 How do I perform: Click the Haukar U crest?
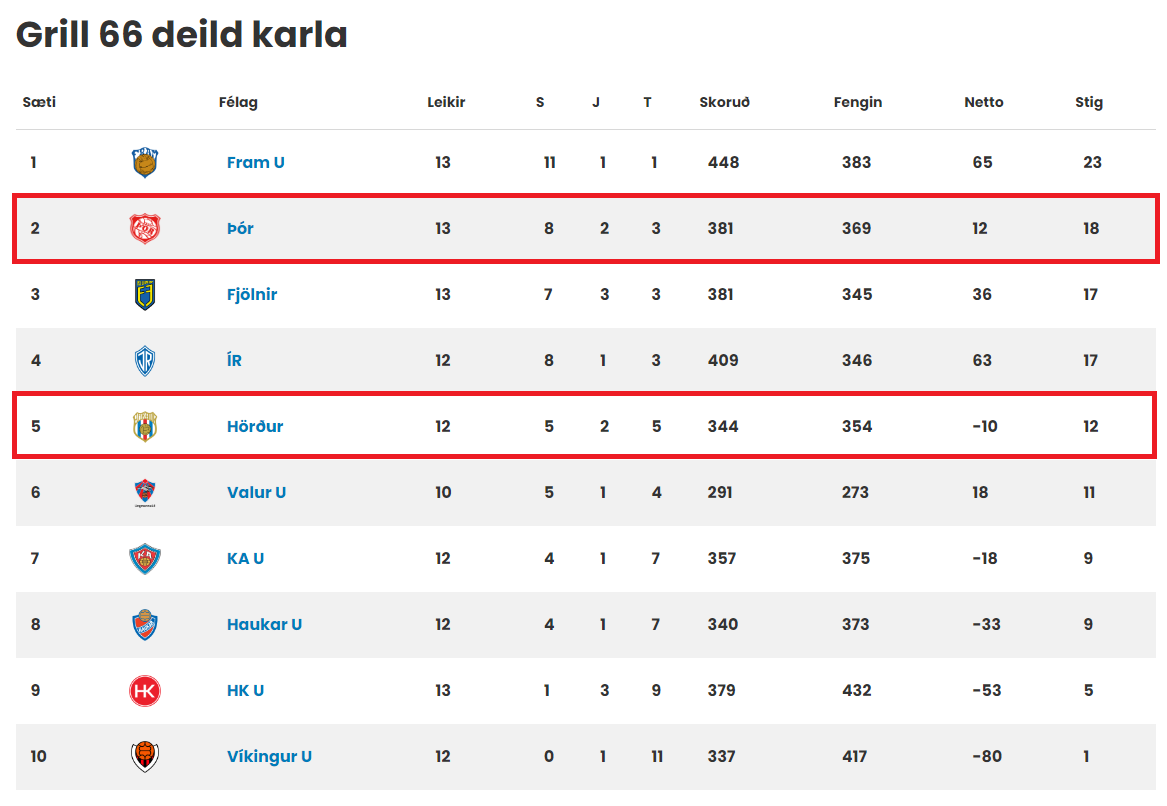coord(145,624)
